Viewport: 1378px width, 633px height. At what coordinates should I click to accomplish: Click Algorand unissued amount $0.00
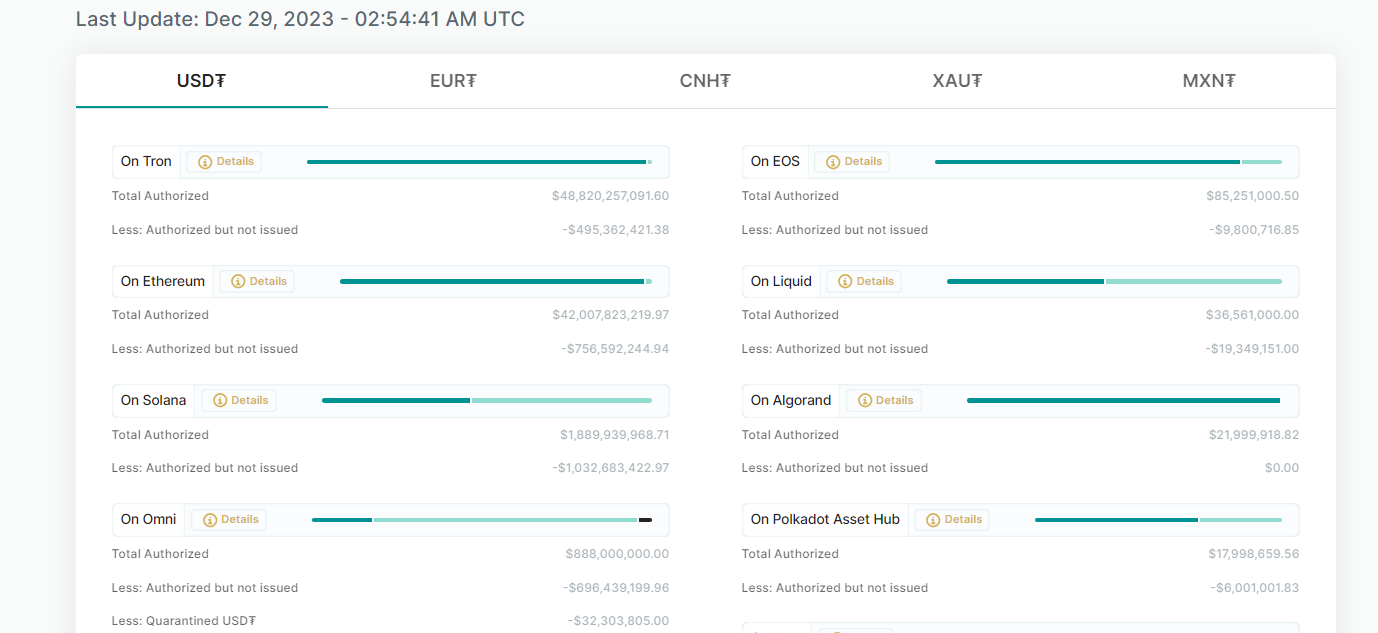(1282, 468)
